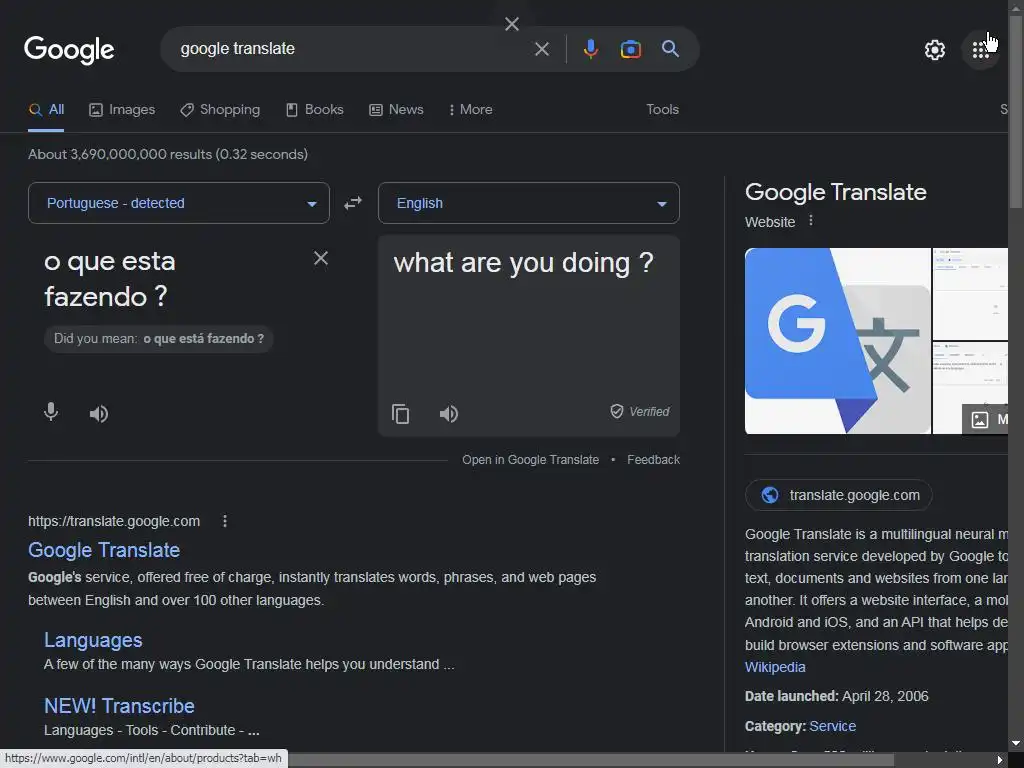
Task: Listen to the Portuguese source text
Action: (99, 413)
